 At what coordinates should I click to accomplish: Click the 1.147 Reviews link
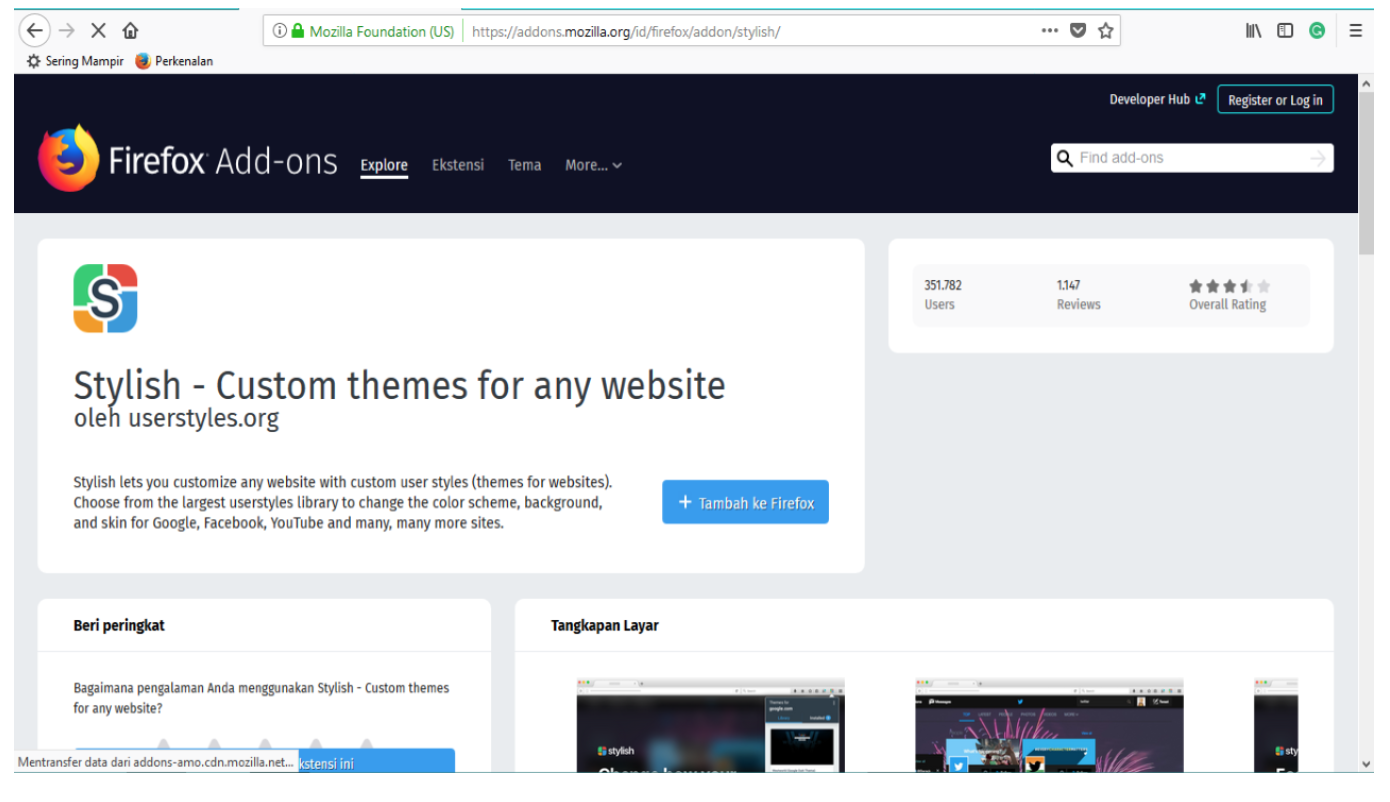click(1078, 295)
